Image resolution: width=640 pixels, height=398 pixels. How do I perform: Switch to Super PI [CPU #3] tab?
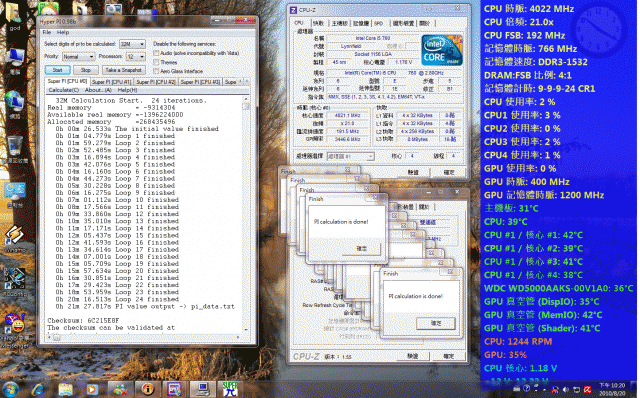200,82
